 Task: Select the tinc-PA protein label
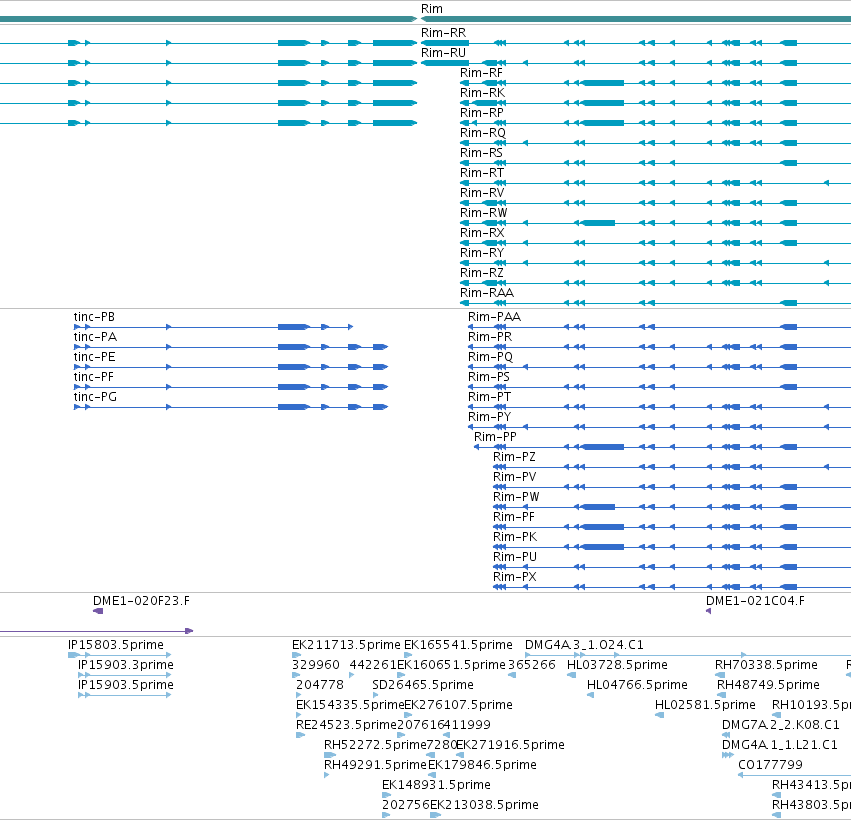click(x=96, y=337)
